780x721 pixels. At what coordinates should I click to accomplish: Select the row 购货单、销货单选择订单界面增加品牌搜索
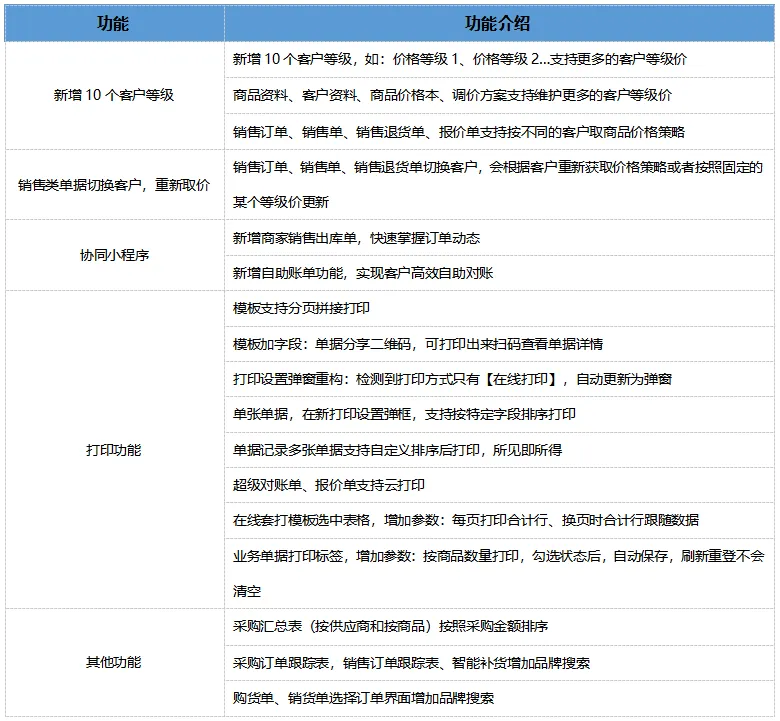(499, 698)
